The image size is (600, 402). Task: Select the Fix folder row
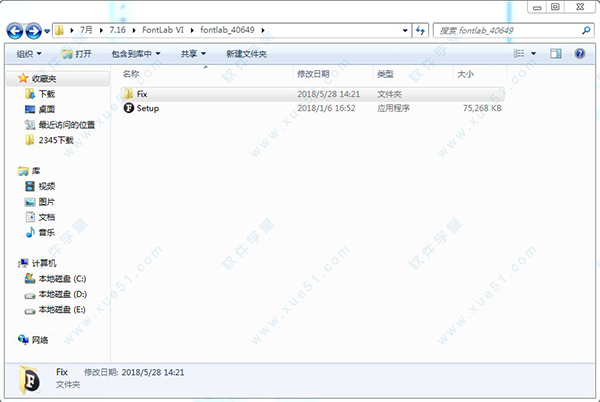[312, 94]
